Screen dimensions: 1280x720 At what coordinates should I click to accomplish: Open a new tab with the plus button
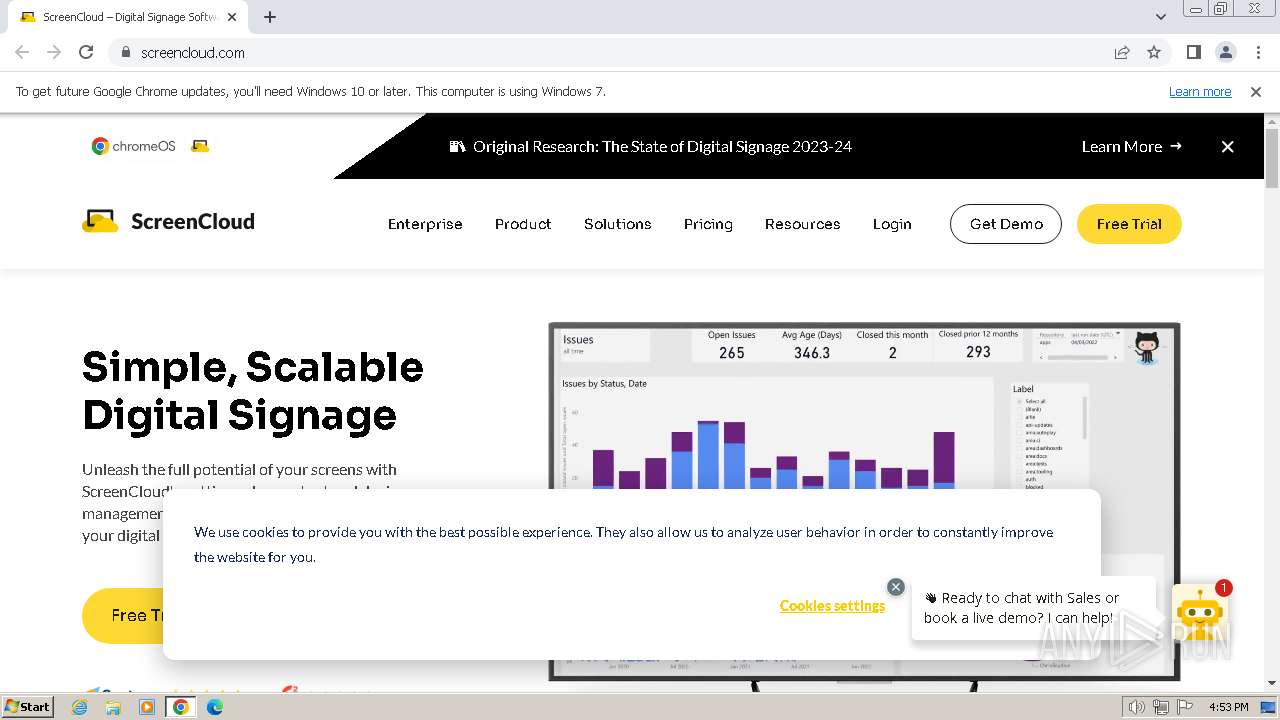coord(270,17)
